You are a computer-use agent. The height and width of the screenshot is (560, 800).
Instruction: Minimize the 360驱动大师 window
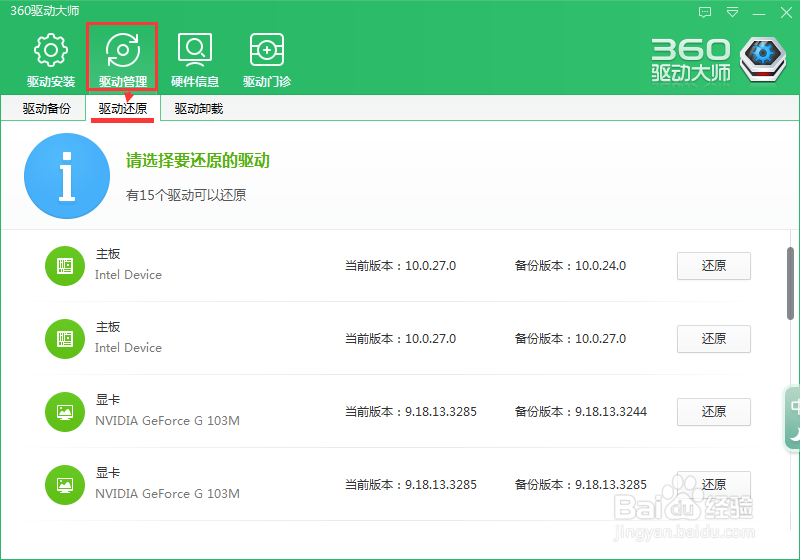click(x=759, y=13)
